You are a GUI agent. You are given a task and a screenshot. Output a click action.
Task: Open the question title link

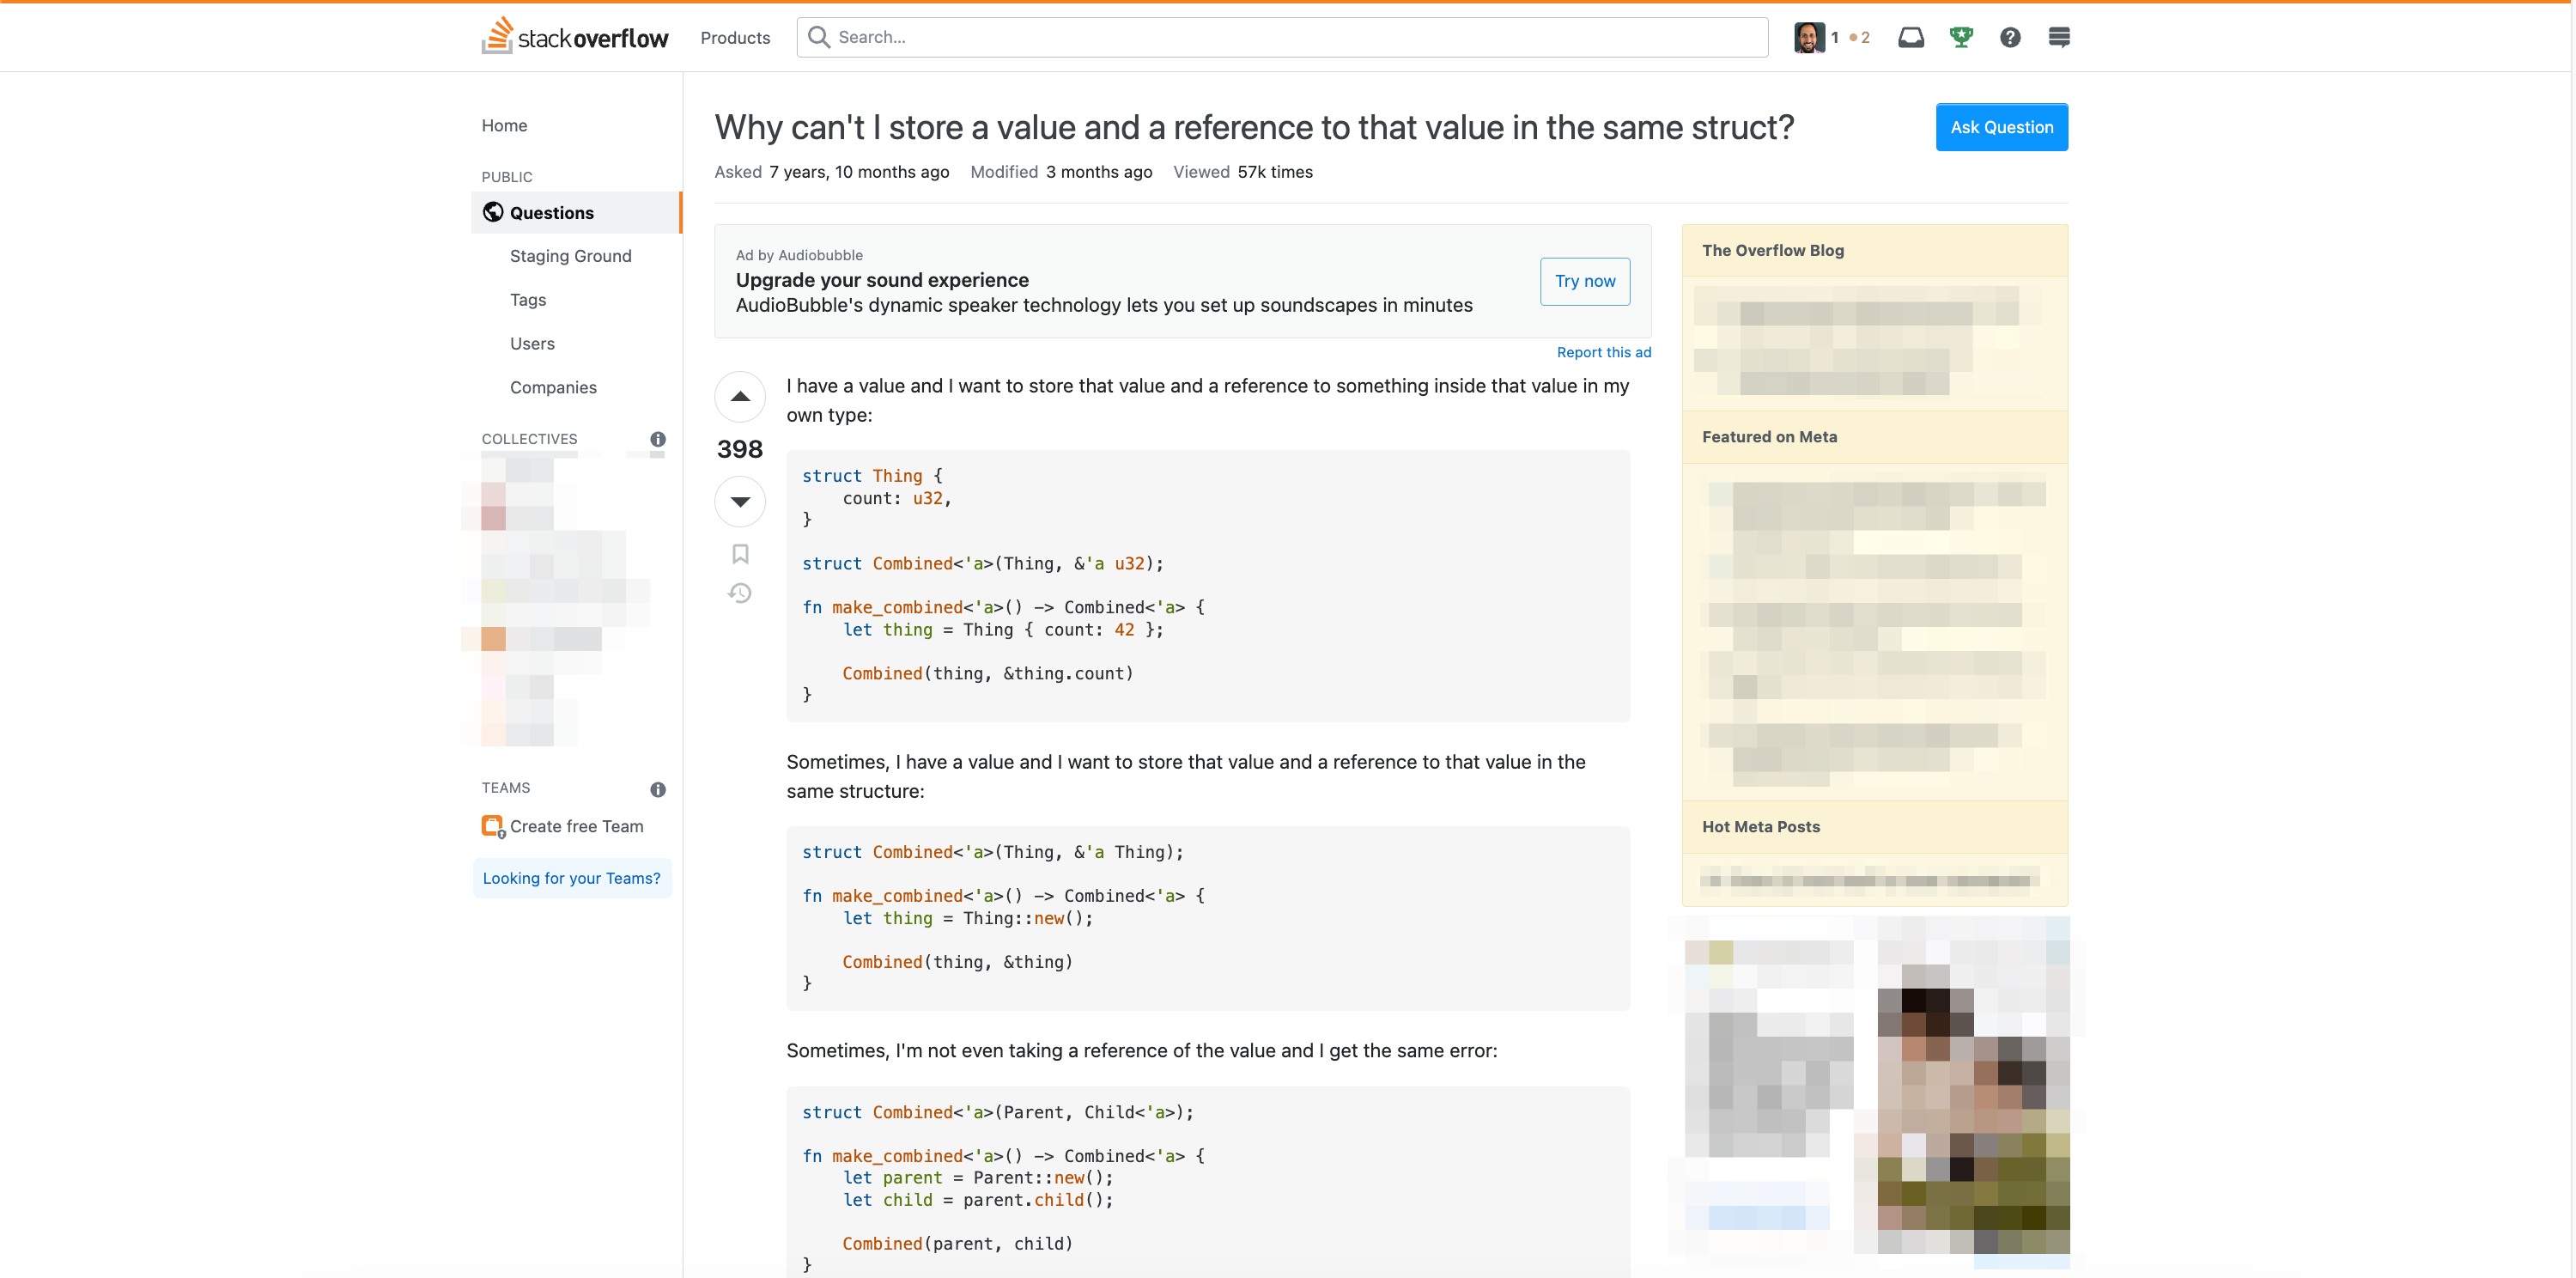pos(1254,127)
